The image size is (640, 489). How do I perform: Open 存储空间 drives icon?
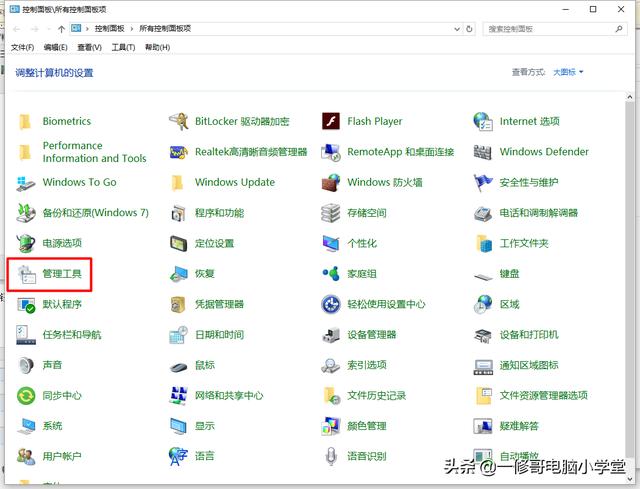click(x=331, y=213)
